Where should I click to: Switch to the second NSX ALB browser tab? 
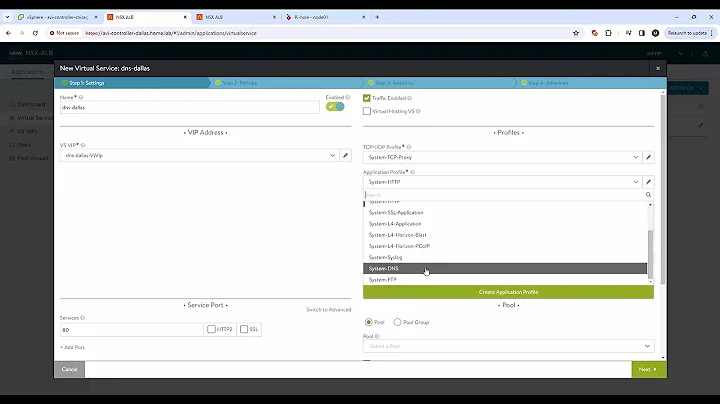(236, 17)
